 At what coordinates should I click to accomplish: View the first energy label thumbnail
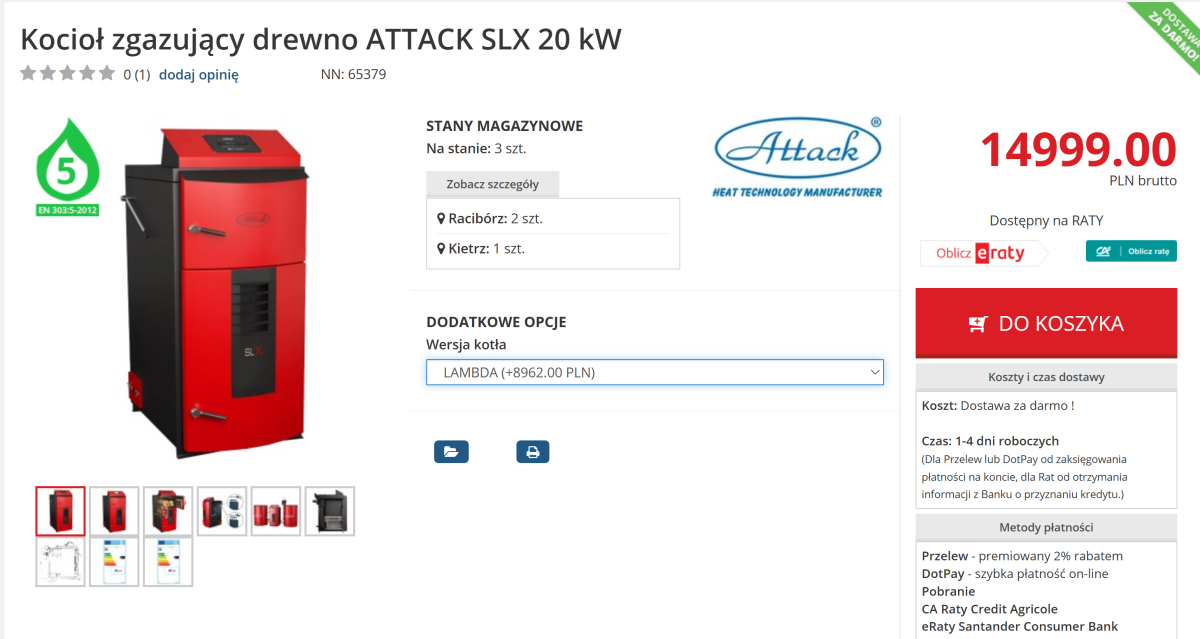point(114,561)
